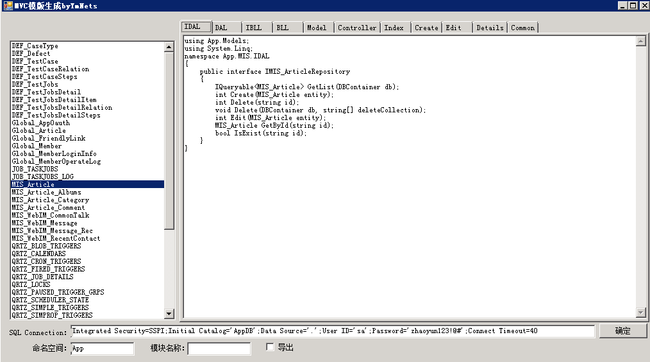
Task: Select MIS_Article_Albums table entry
Action: coord(87,192)
